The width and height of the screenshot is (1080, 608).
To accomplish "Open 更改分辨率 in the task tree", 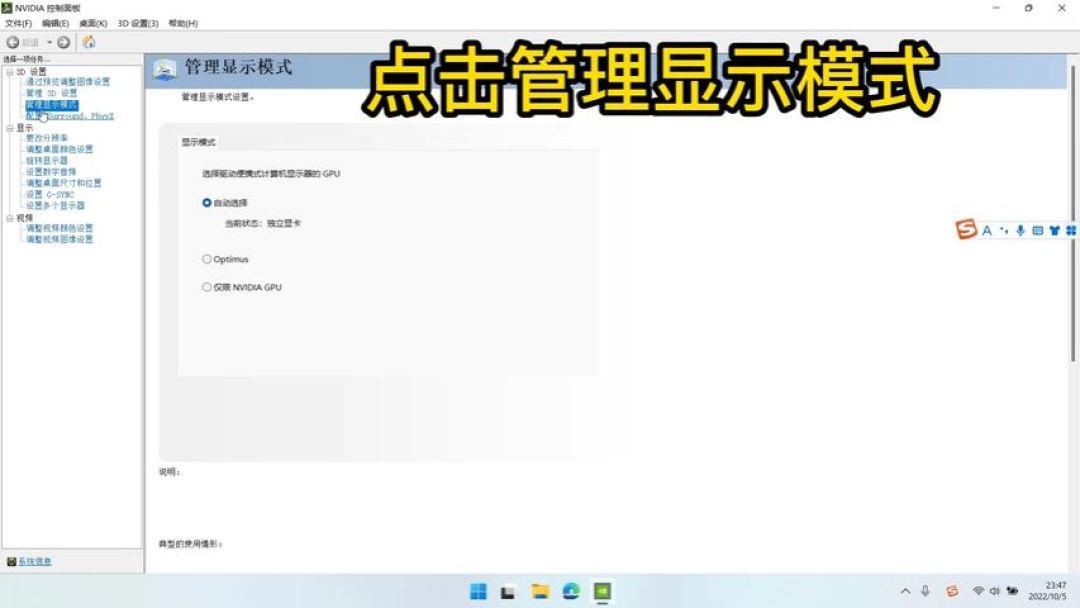I will click(47, 138).
